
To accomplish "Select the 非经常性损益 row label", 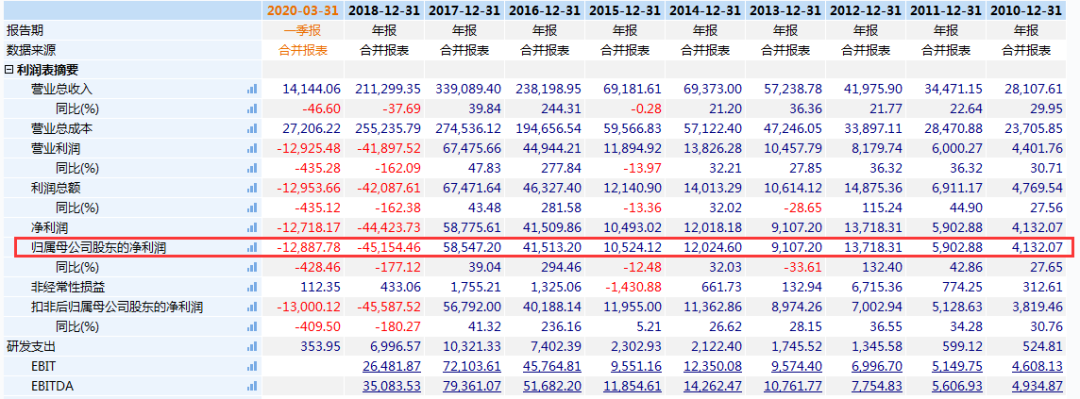I will tap(67, 287).
